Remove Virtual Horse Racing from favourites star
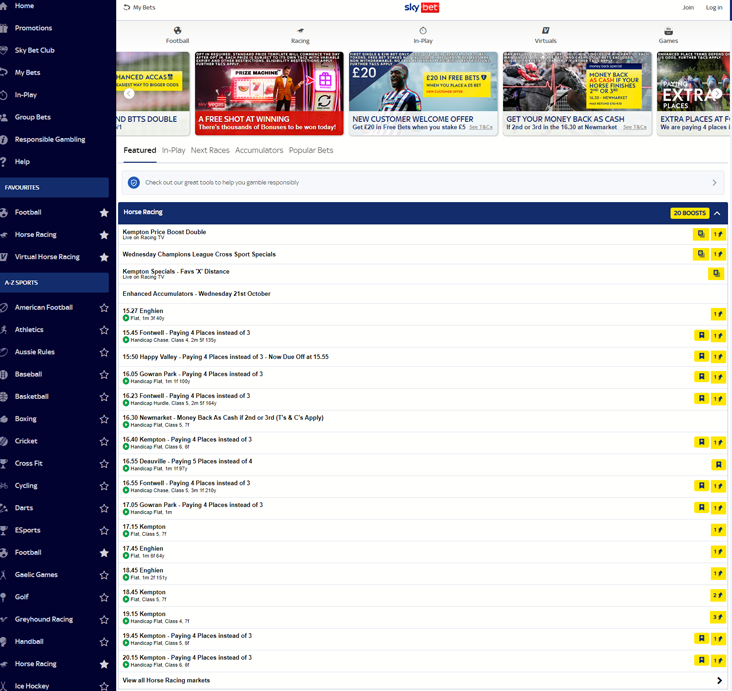732x691 pixels. pyautogui.click(x=104, y=257)
